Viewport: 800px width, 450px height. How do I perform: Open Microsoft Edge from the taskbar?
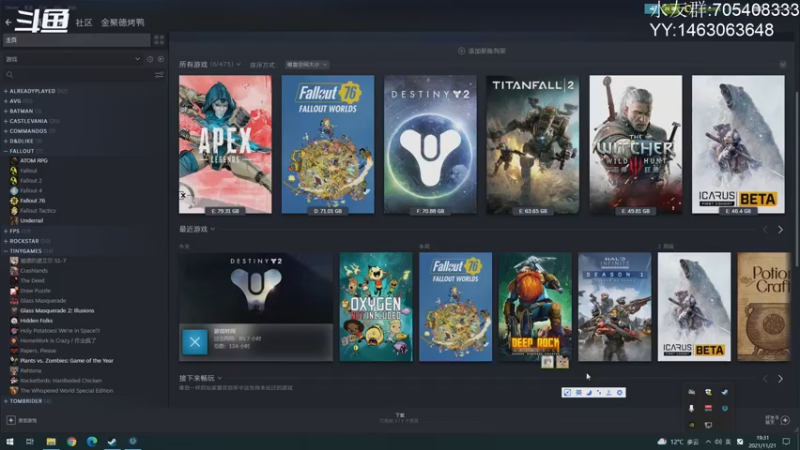92,441
